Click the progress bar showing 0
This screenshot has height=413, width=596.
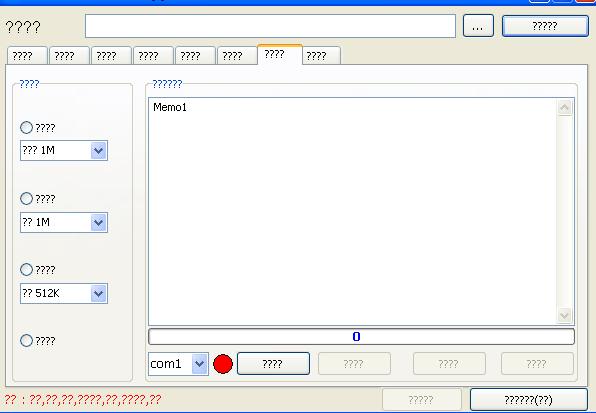tap(361, 337)
